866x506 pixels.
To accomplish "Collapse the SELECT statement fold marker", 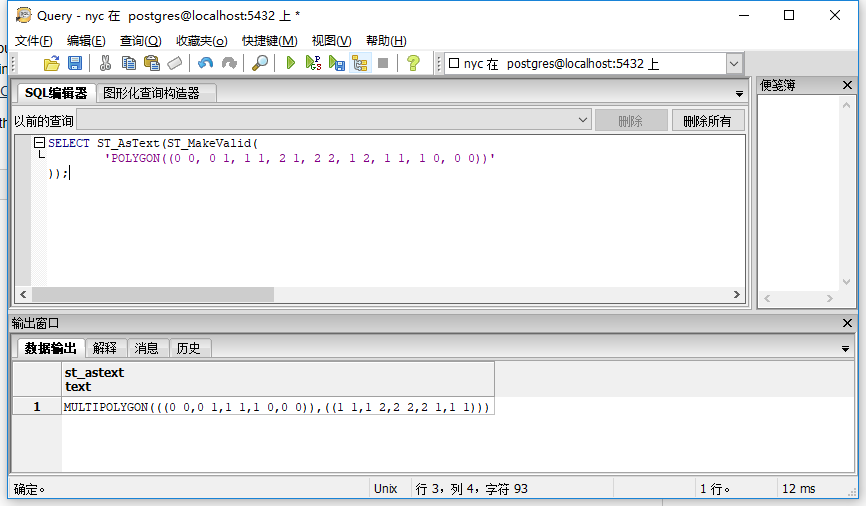I will click(x=39, y=143).
